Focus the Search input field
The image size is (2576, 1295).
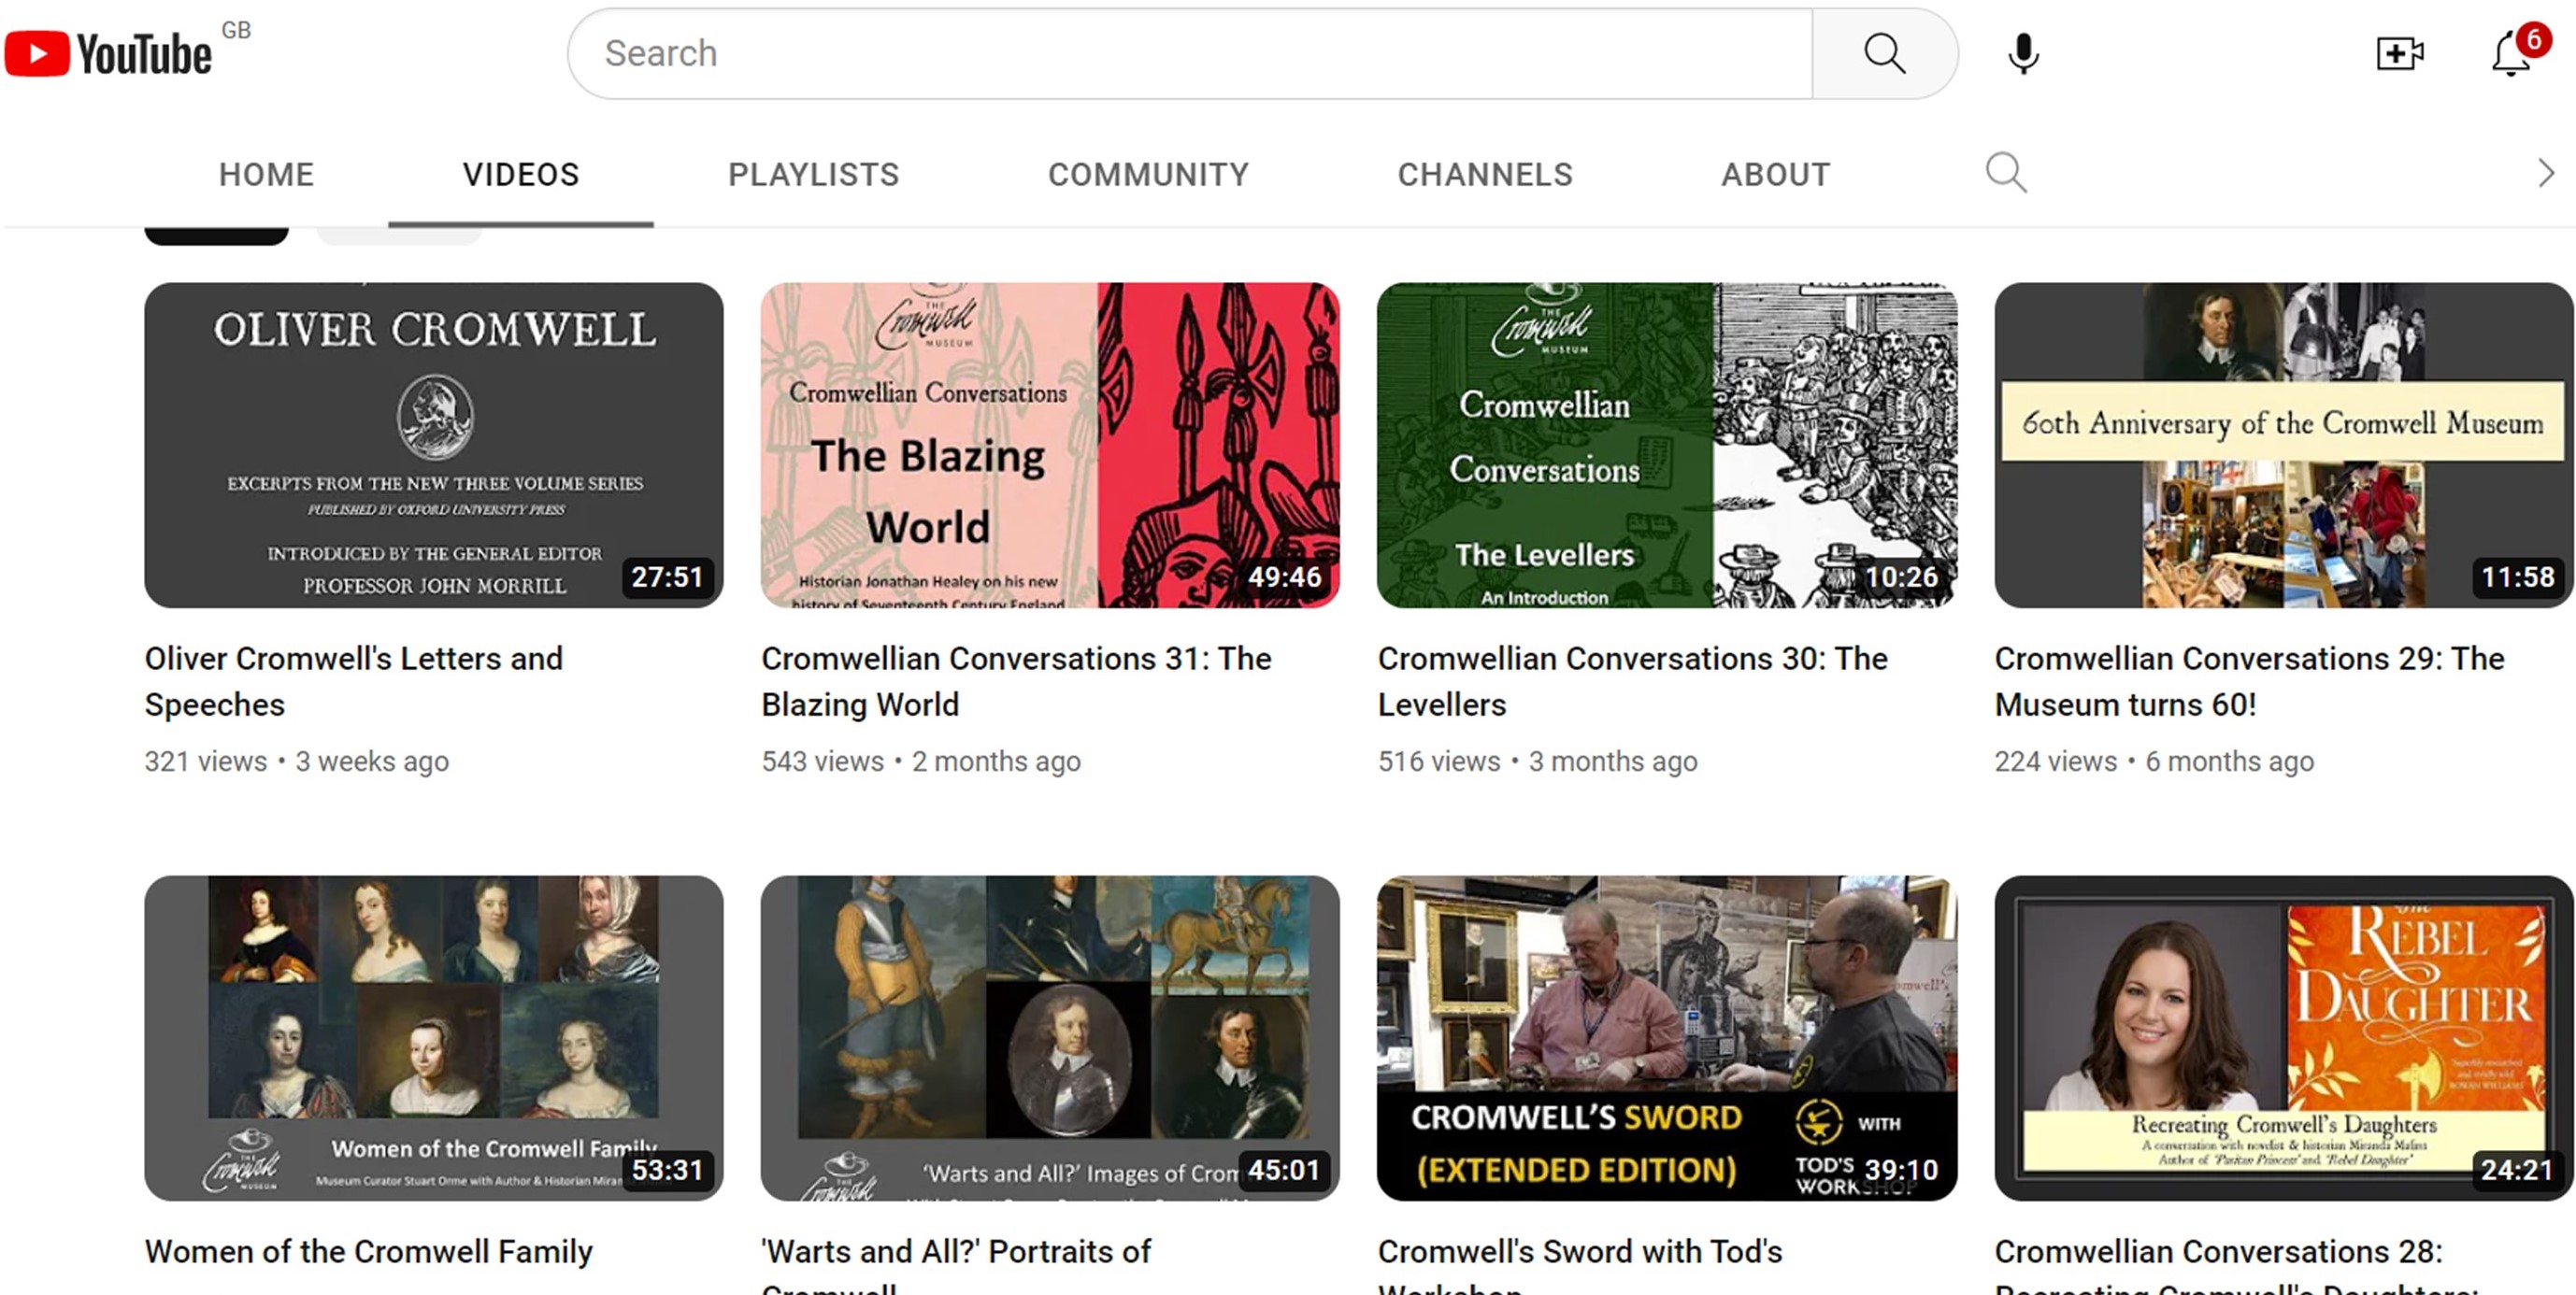tap(1190, 54)
